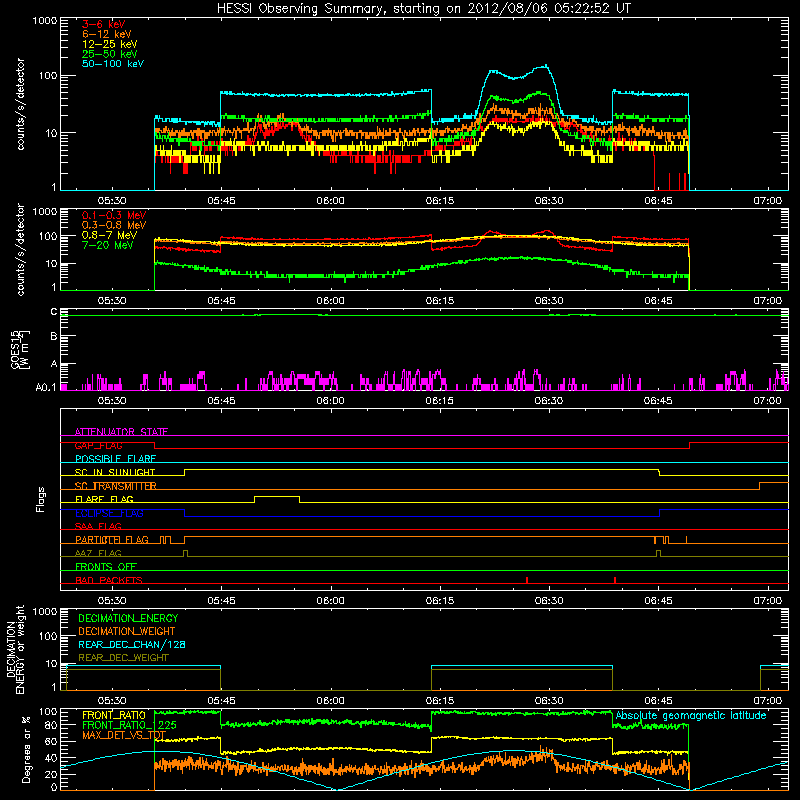Click the GOES15 vertical axis label
This screenshot has height=800, width=800.
pyautogui.click(x=20, y=349)
